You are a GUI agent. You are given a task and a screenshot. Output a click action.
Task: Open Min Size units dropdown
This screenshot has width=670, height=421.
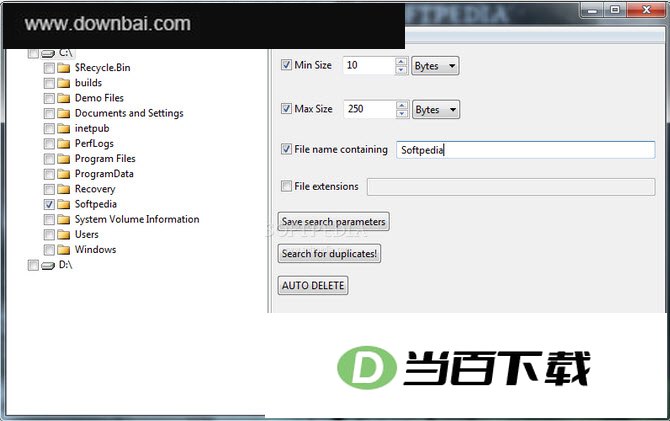point(435,66)
